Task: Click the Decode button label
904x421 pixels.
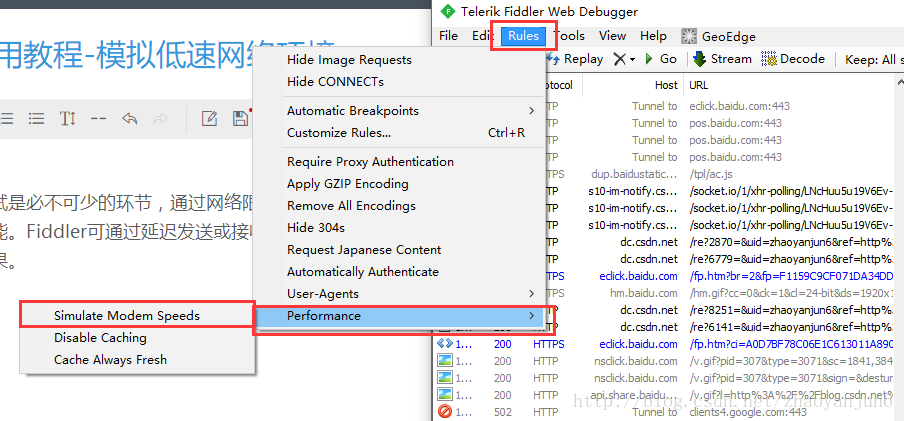Action: pyautogui.click(x=803, y=59)
